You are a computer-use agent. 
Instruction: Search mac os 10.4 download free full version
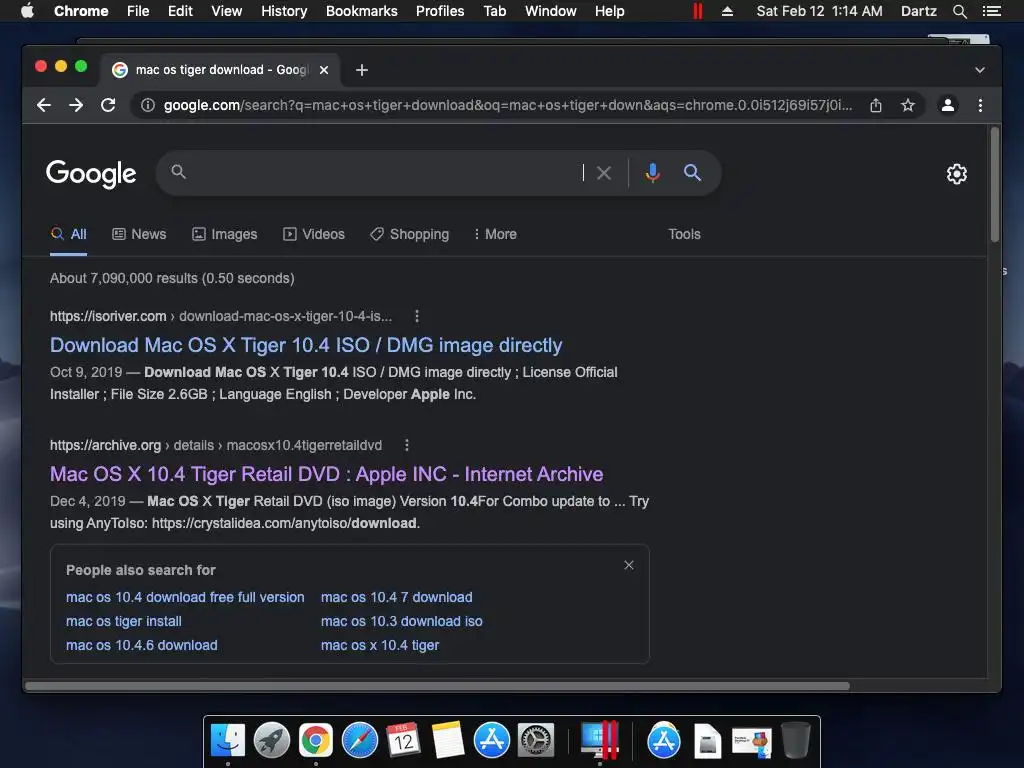tap(185, 597)
